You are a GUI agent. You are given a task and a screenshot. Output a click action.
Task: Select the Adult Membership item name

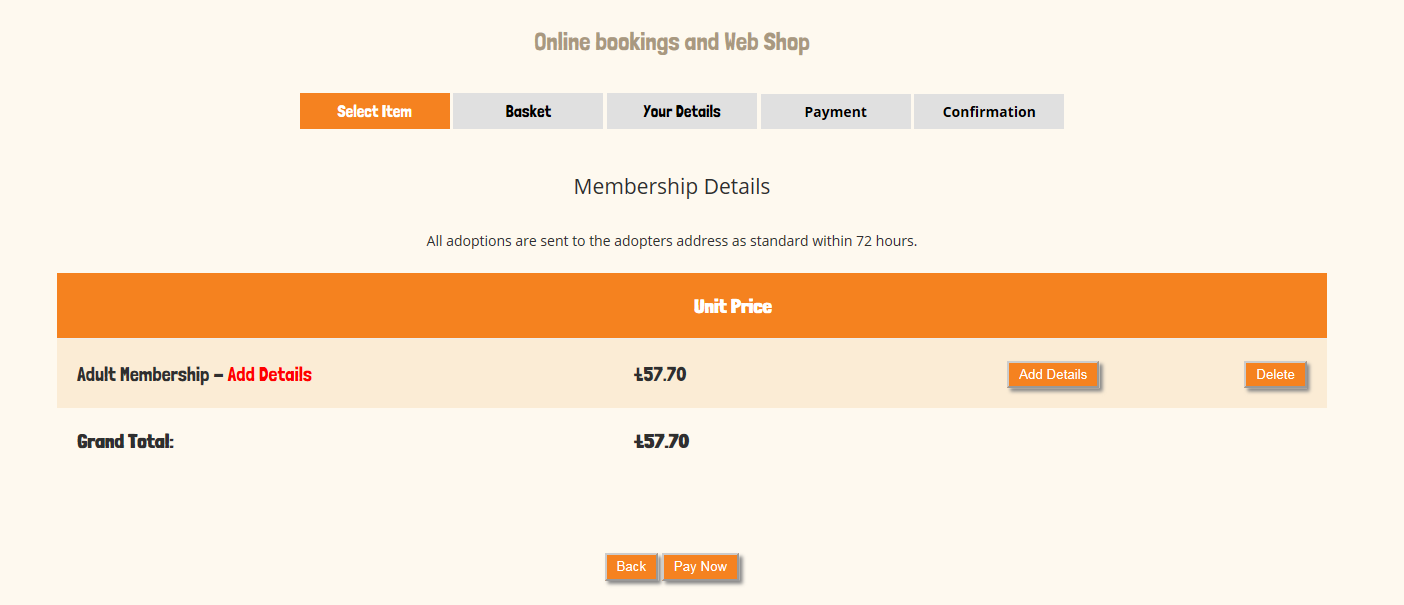142,375
